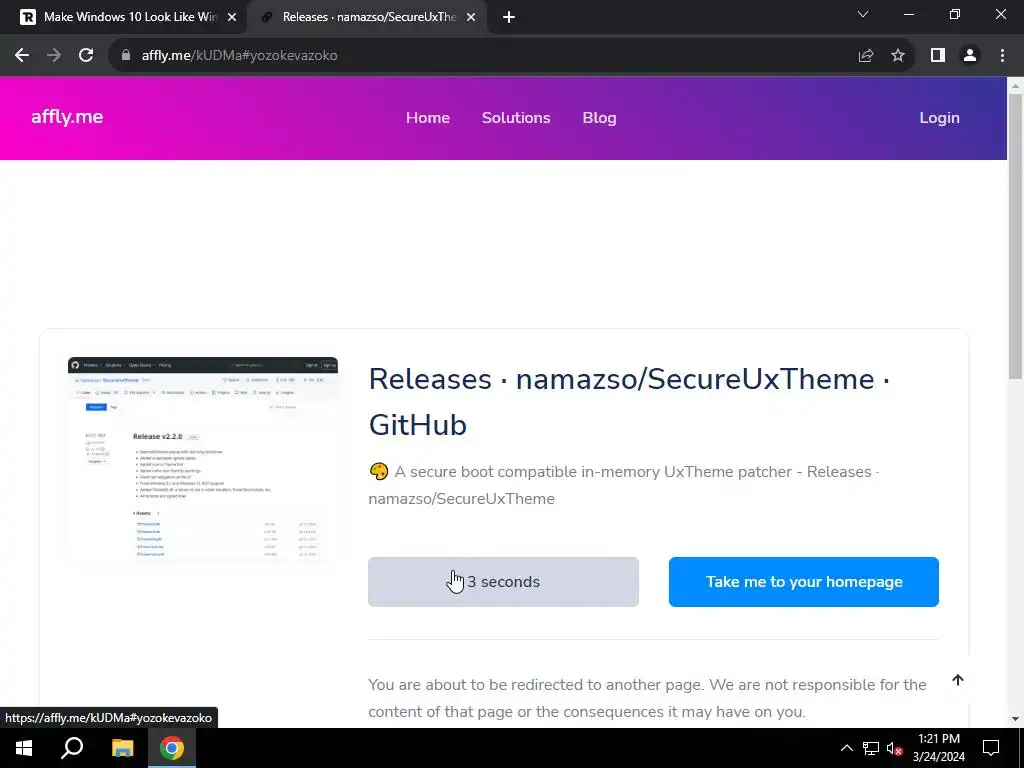Click the Login link
Viewport: 1024px width, 768px height.
click(939, 118)
